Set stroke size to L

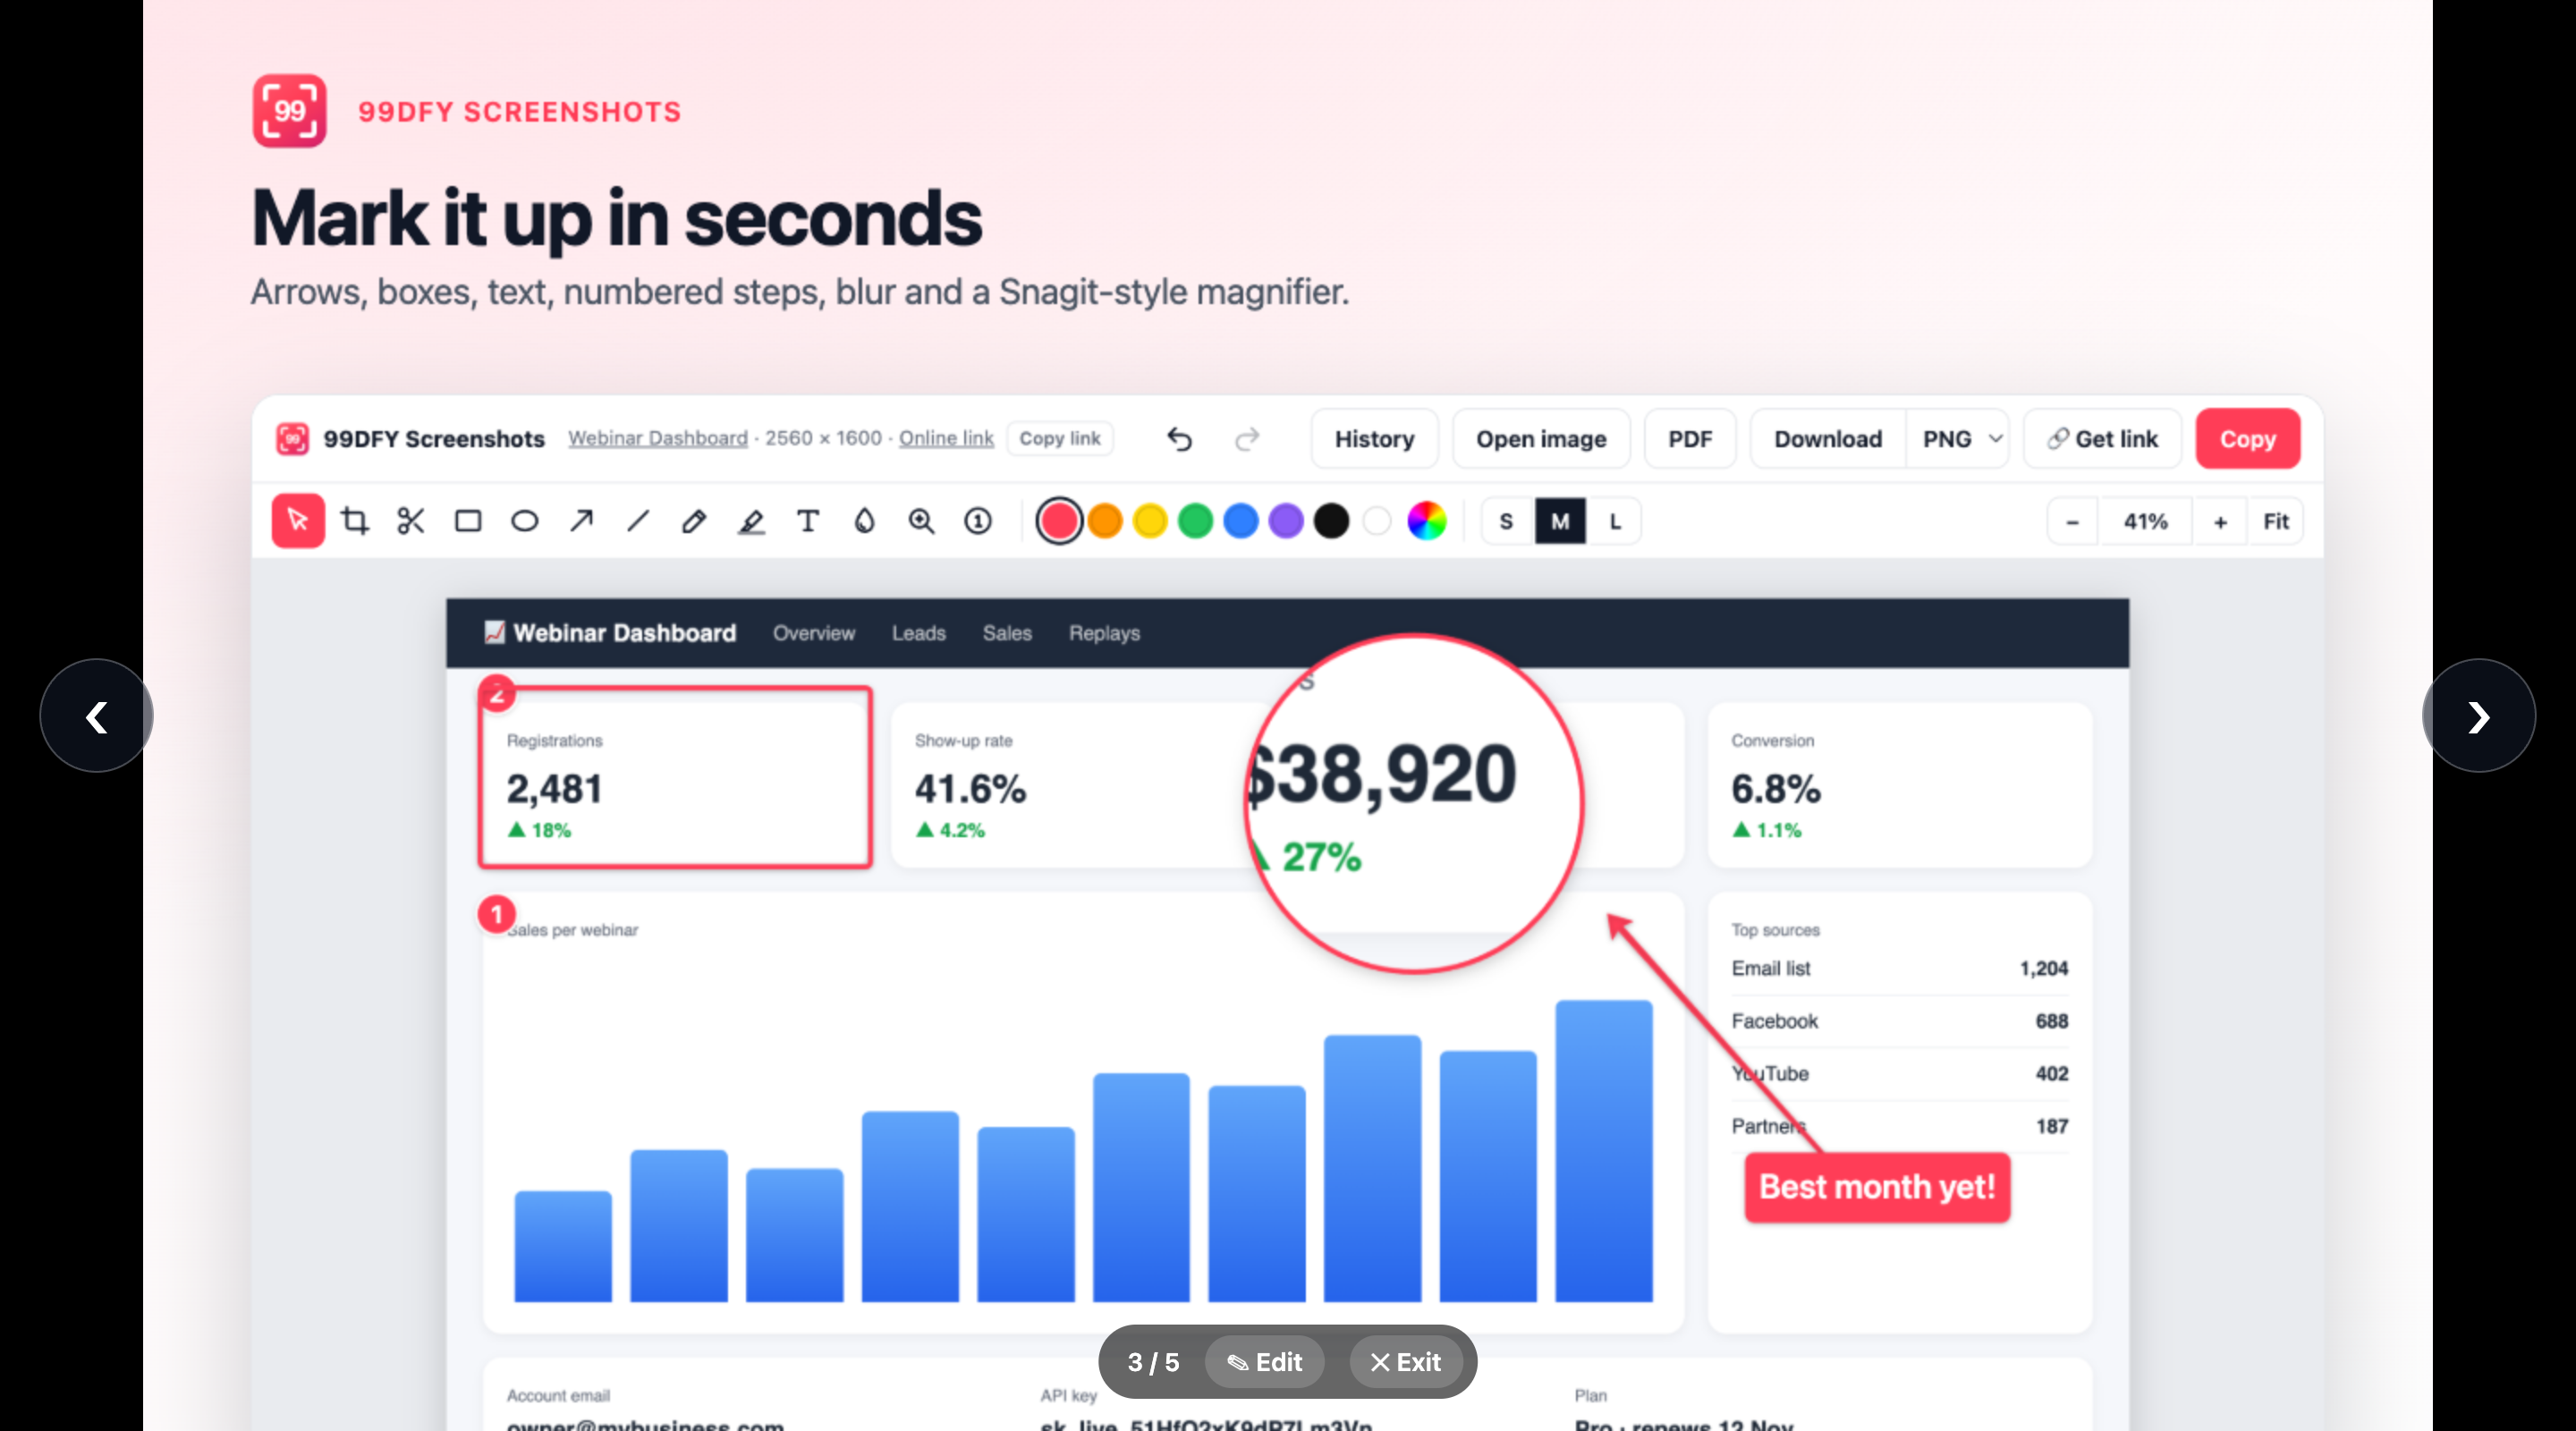1614,521
